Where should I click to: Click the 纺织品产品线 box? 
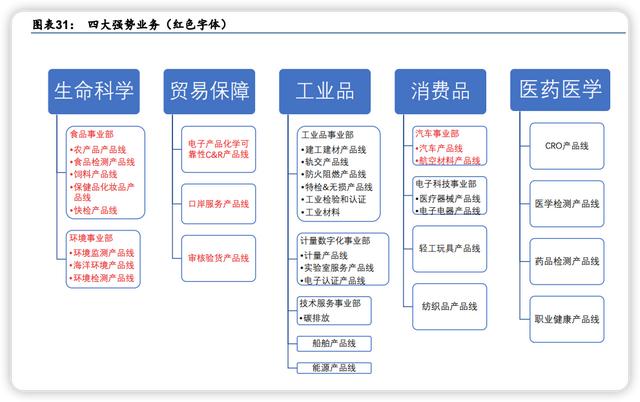(x=449, y=305)
